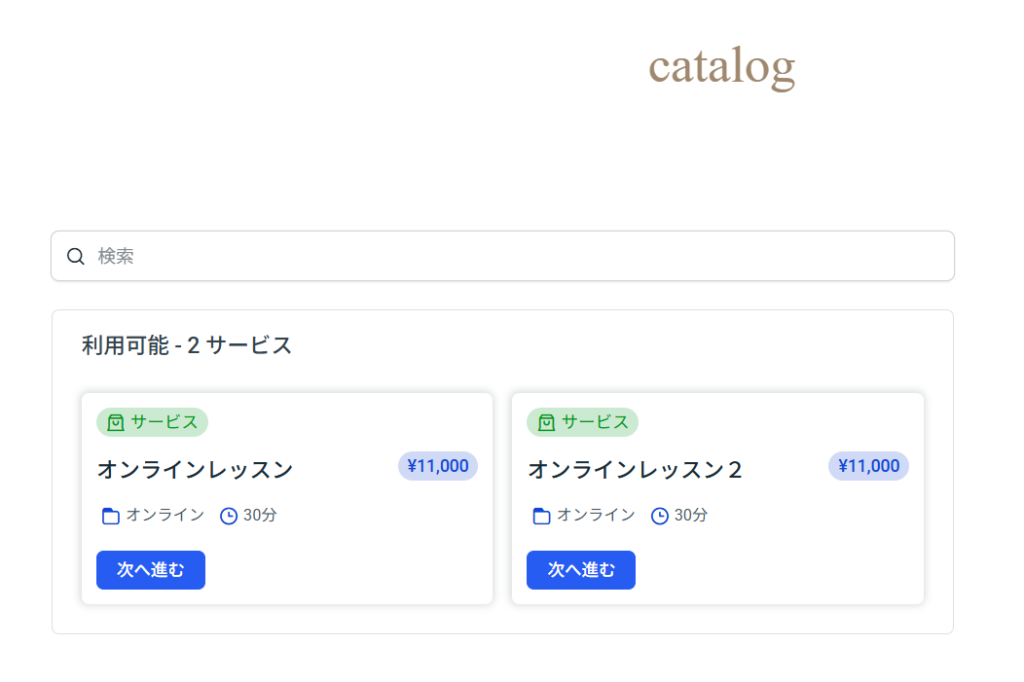
Task: Click the 利用可能 - 2 サービス heading
Action: 187,346
